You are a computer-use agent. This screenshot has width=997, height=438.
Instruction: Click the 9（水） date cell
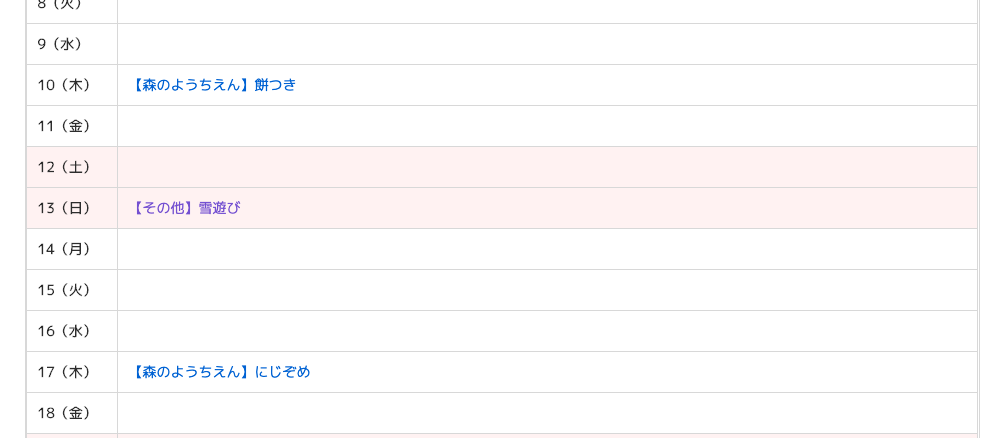pyautogui.click(x=61, y=44)
